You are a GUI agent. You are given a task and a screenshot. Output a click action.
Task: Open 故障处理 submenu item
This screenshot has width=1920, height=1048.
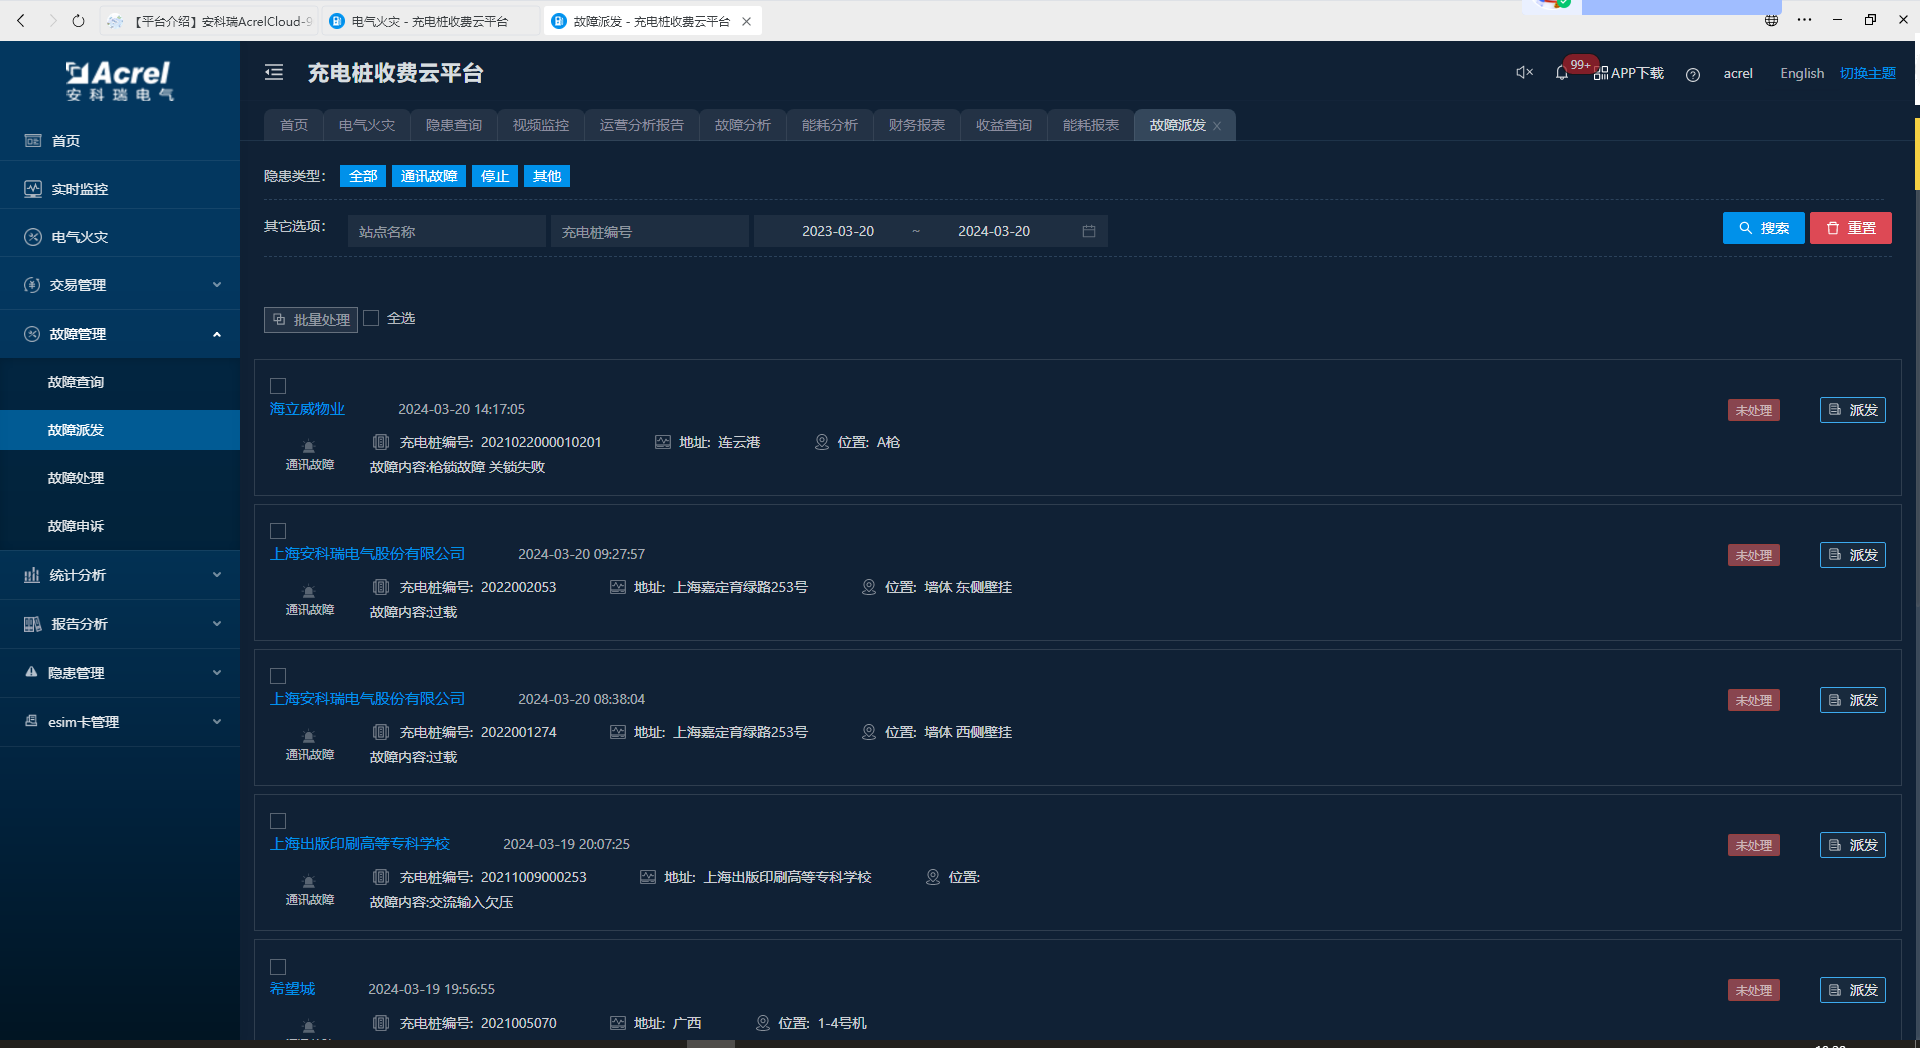coord(76,478)
